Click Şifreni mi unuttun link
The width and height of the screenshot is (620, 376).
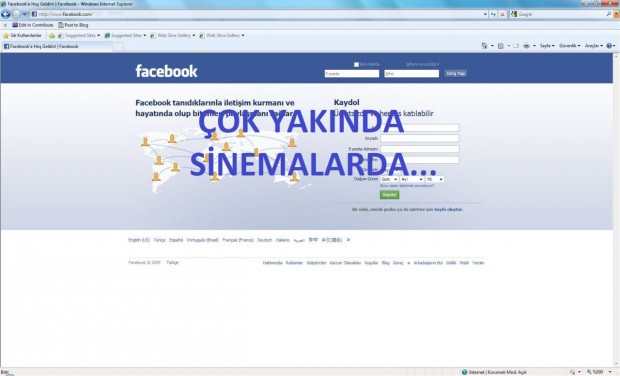coord(422,64)
